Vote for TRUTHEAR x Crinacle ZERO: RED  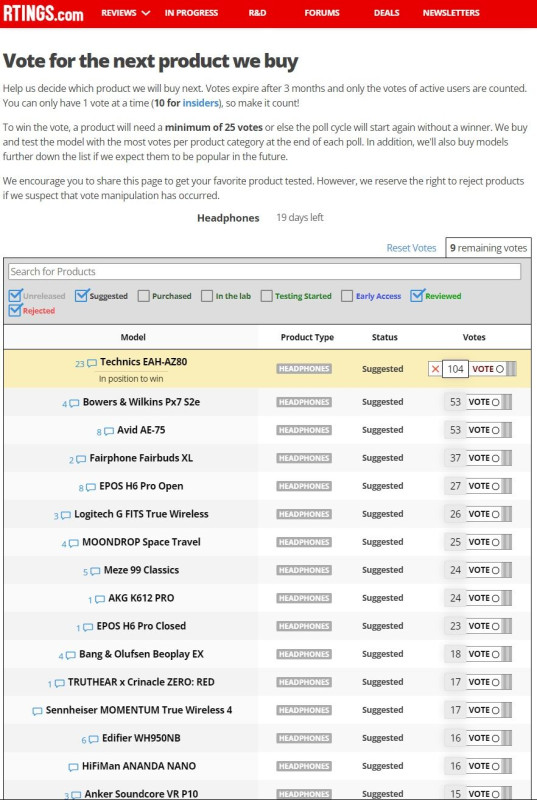pyautogui.click(x=489, y=682)
